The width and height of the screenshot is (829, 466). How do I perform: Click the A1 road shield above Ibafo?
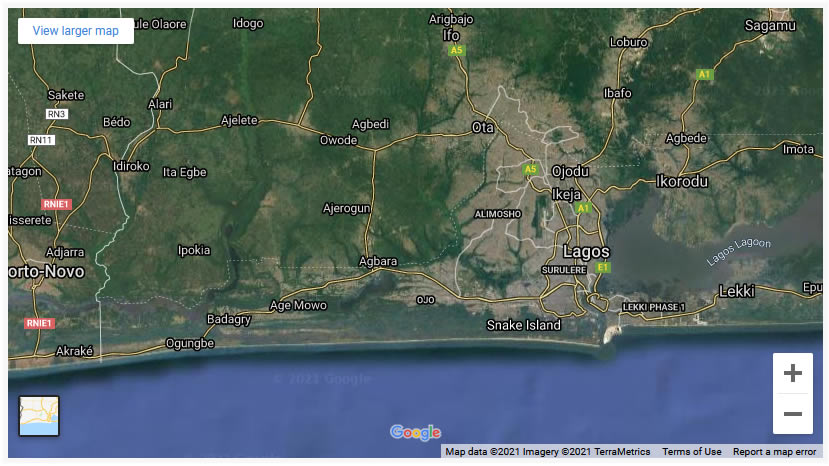click(x=704, y=74)
